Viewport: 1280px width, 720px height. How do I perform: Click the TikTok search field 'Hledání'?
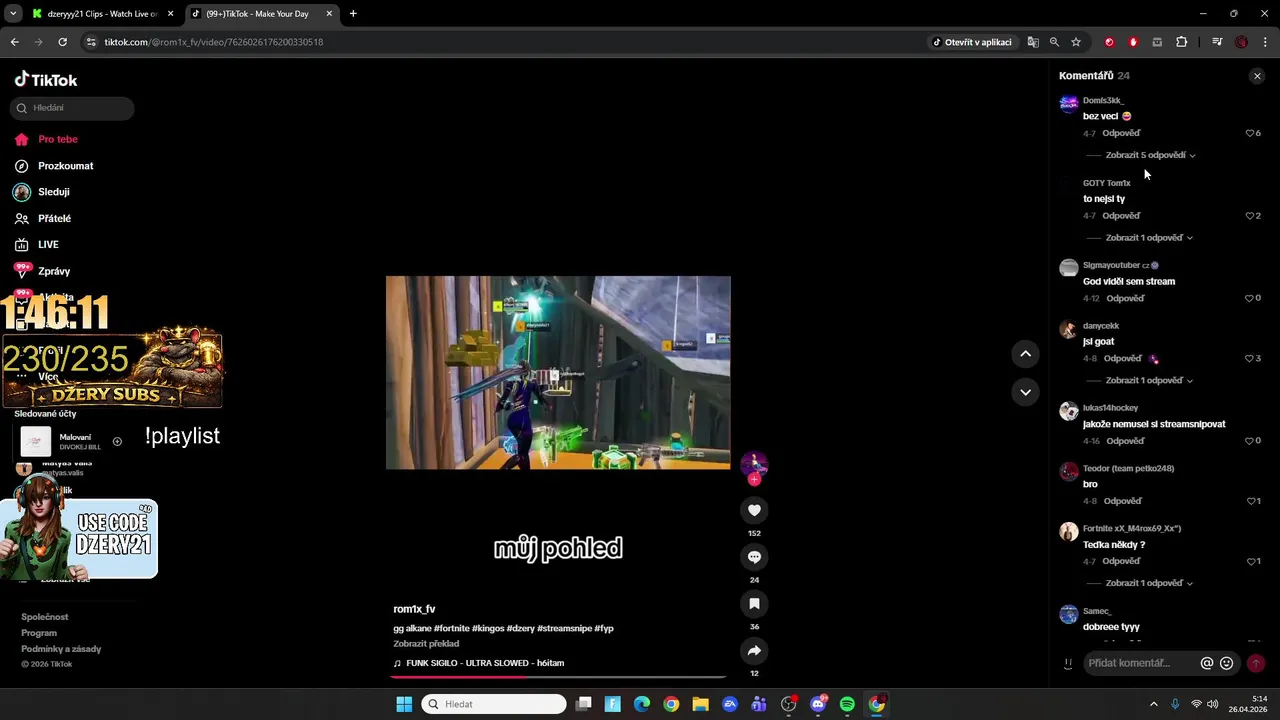click(x=73, y=108)
